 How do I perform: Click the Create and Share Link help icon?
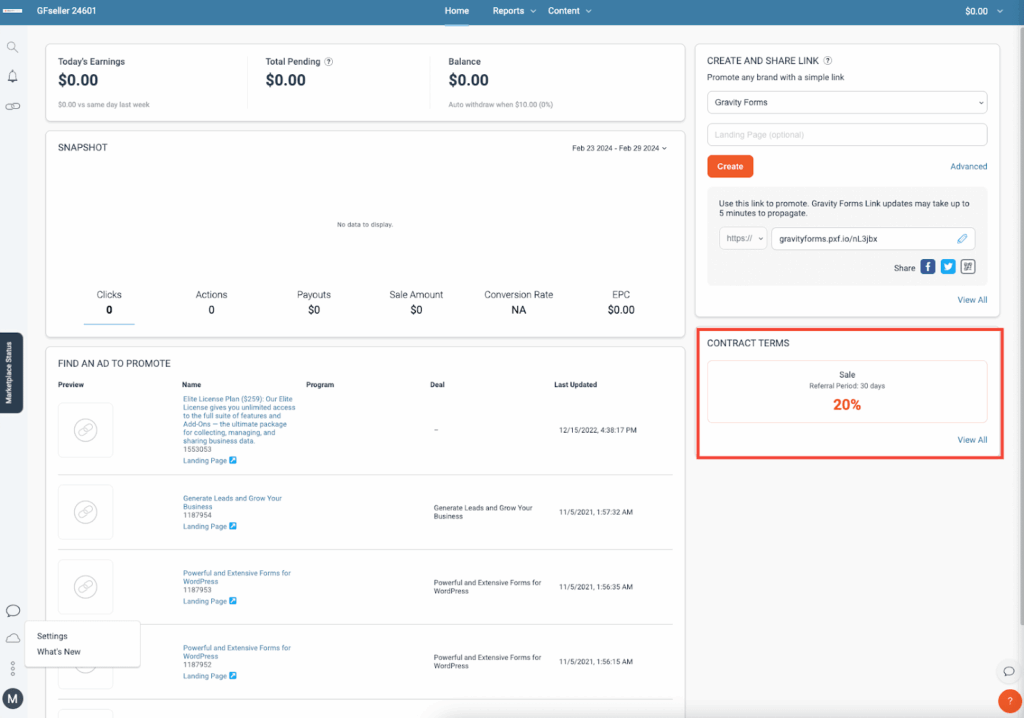(x=827, y=61)
